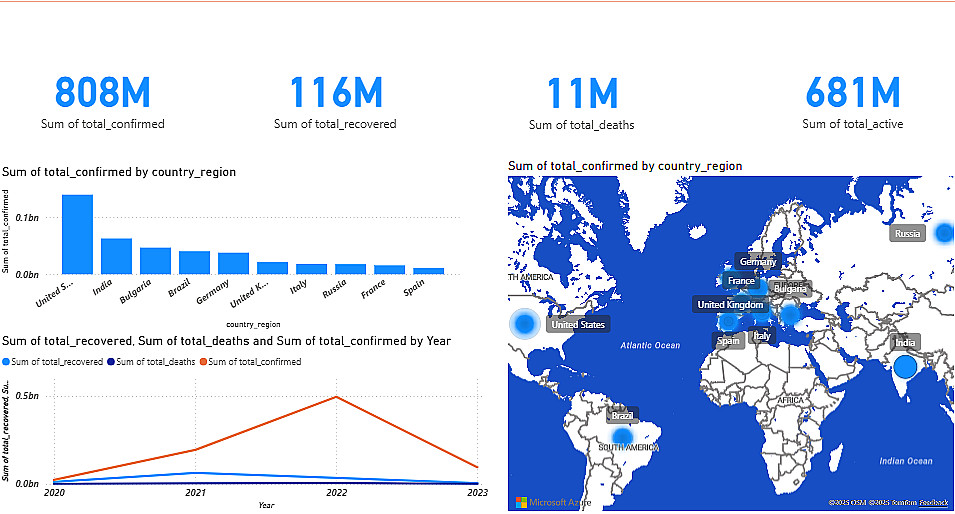Click the 808M total confirmed card
This screenshot has width=955, height=514.
coord(102,102)
